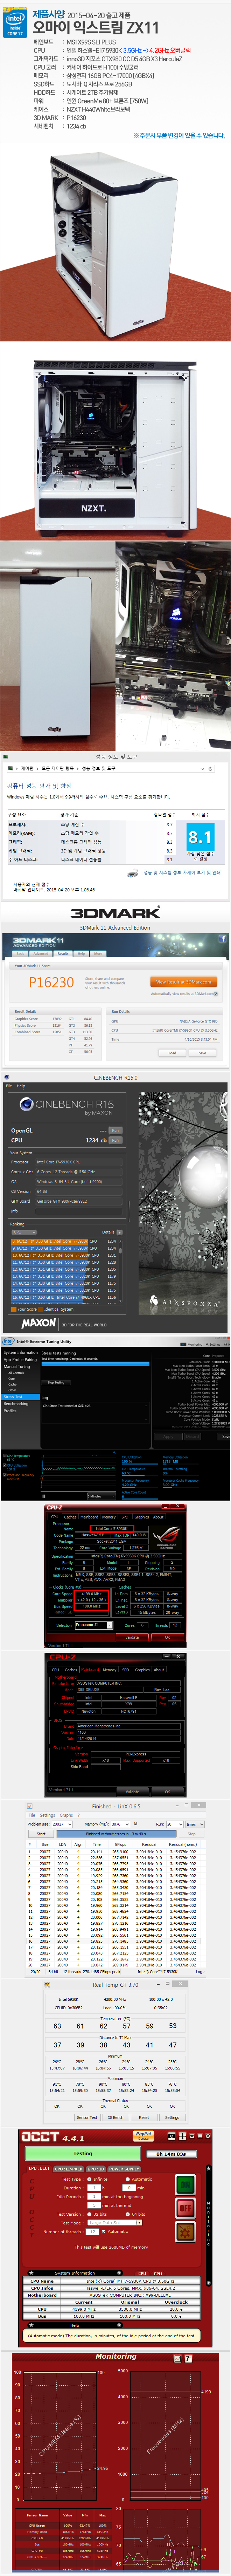This screenshot has width=231, height=2576.
Task: Run the CPU test in Cinebench
Action: coord(115,1140)
